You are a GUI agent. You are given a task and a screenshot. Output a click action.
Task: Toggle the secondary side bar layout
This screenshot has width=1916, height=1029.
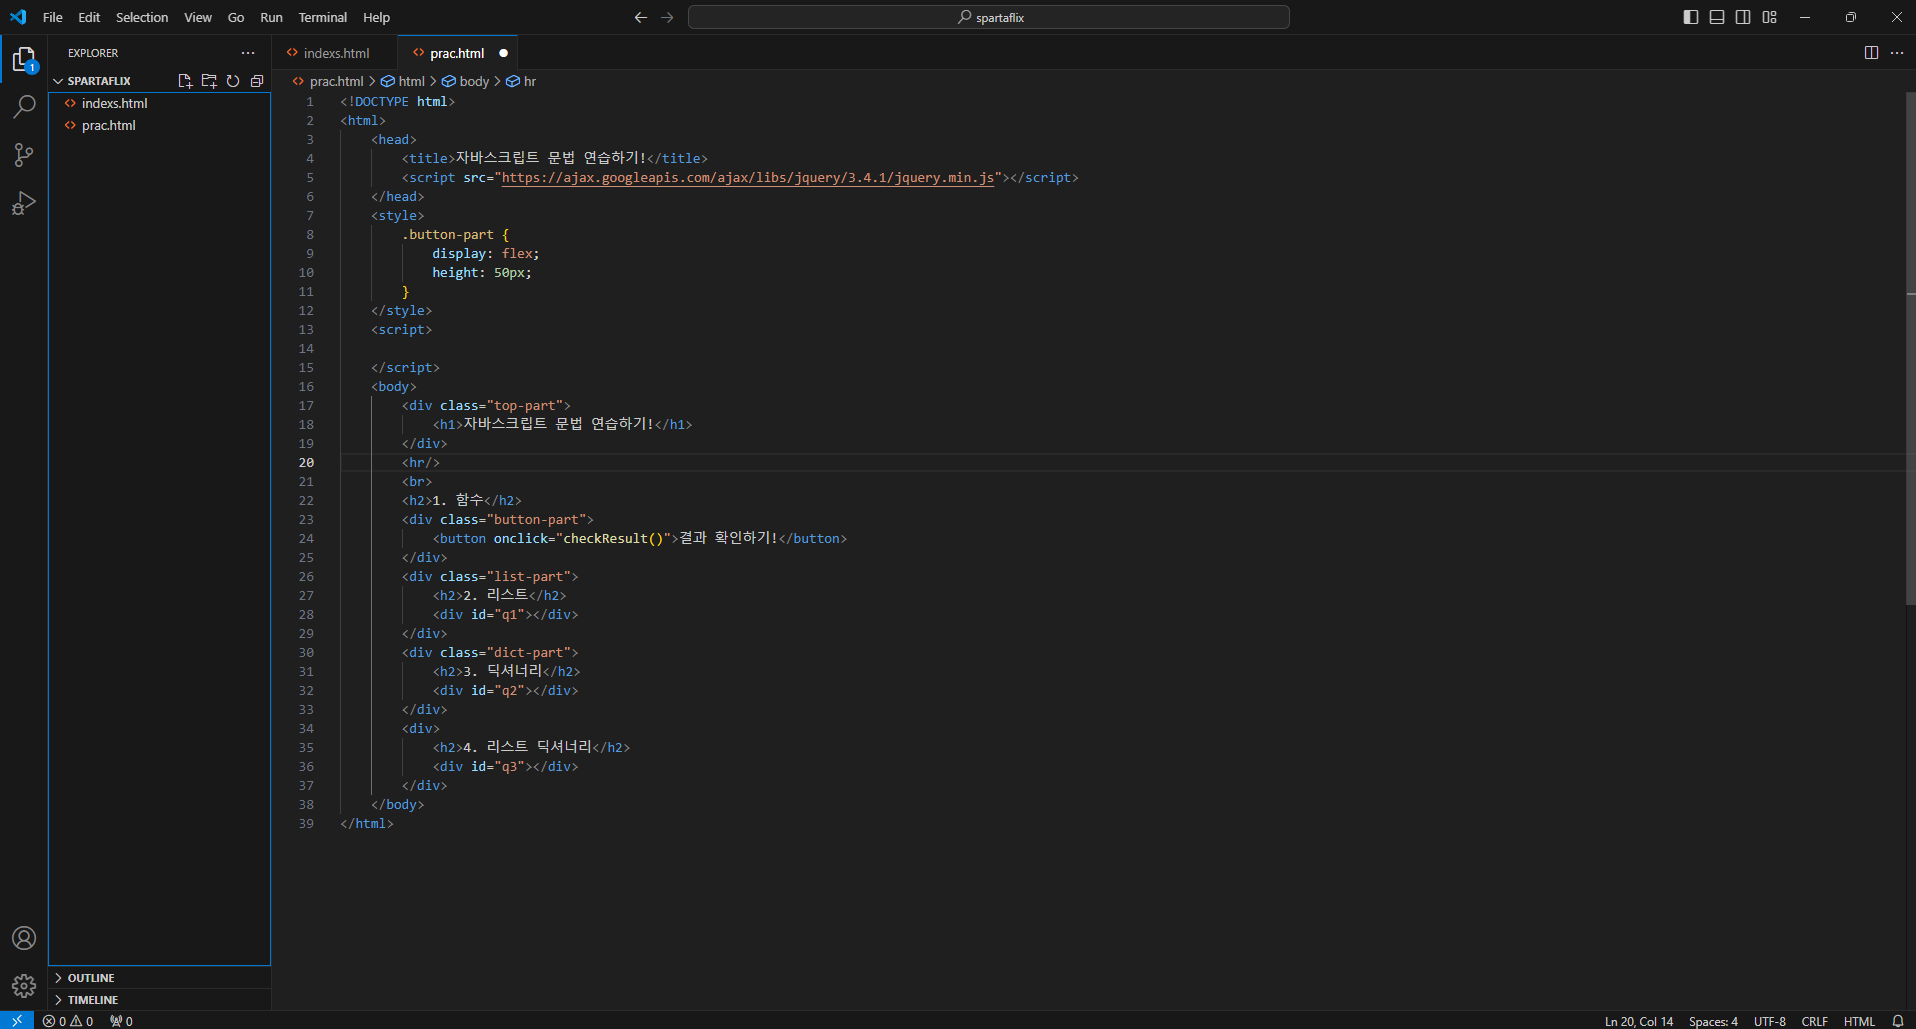click(x=1743, y=17)
